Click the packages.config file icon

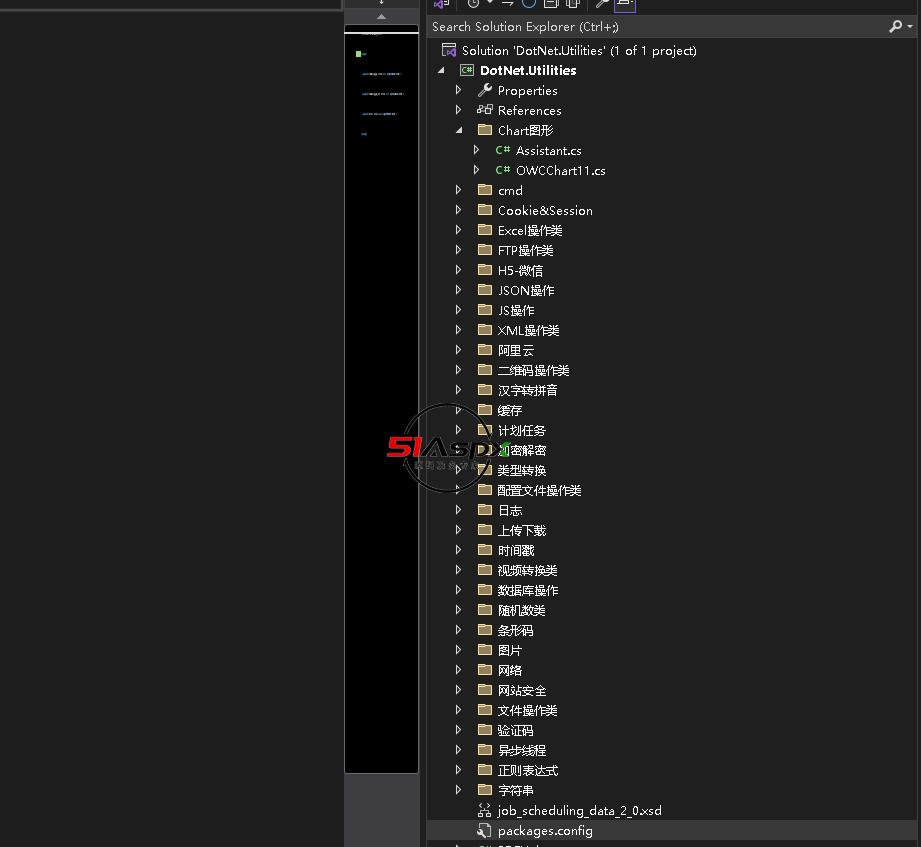pyautogui.click(x=485, y=830)
